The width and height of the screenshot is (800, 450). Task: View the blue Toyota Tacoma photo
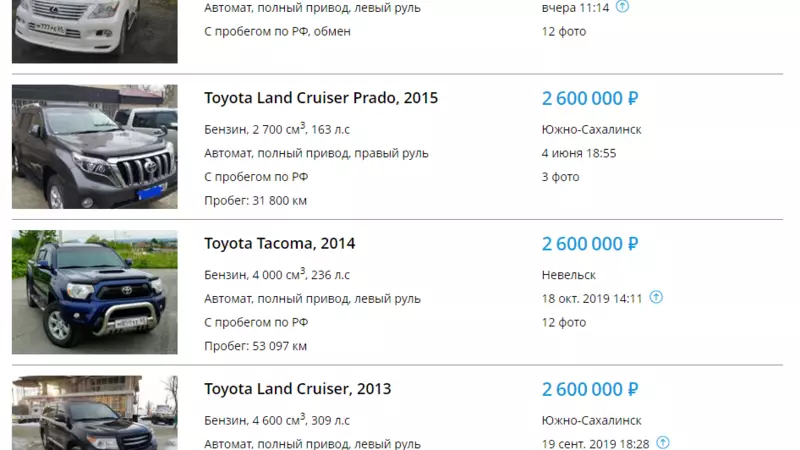click(x=95, y=292)
